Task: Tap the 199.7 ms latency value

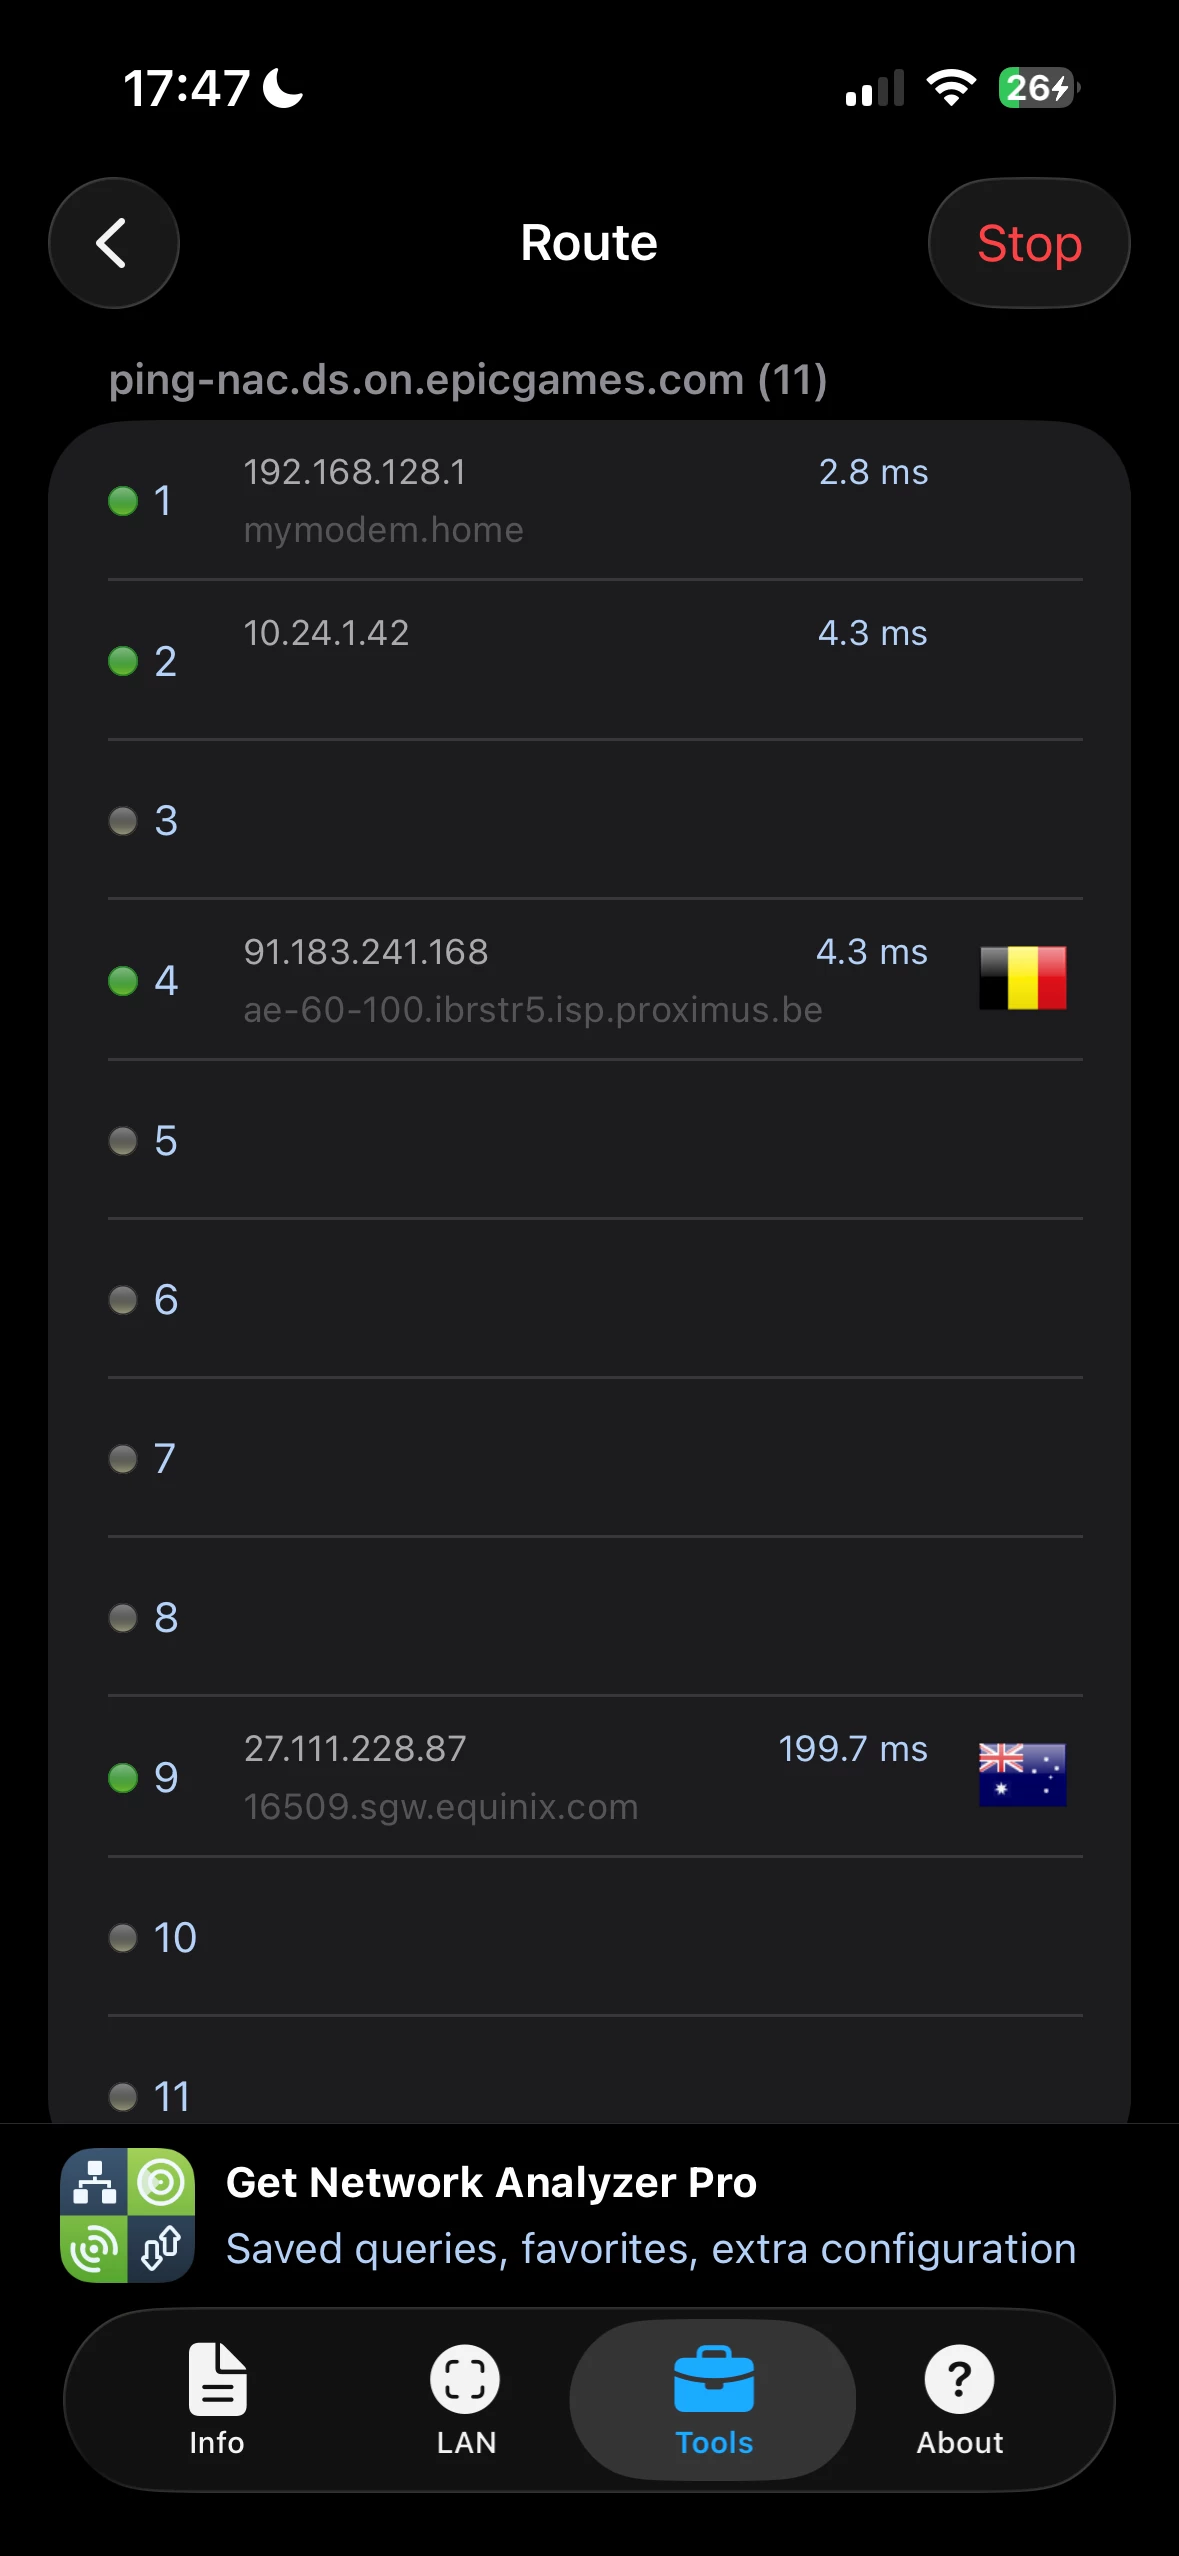Action: 853,1749
